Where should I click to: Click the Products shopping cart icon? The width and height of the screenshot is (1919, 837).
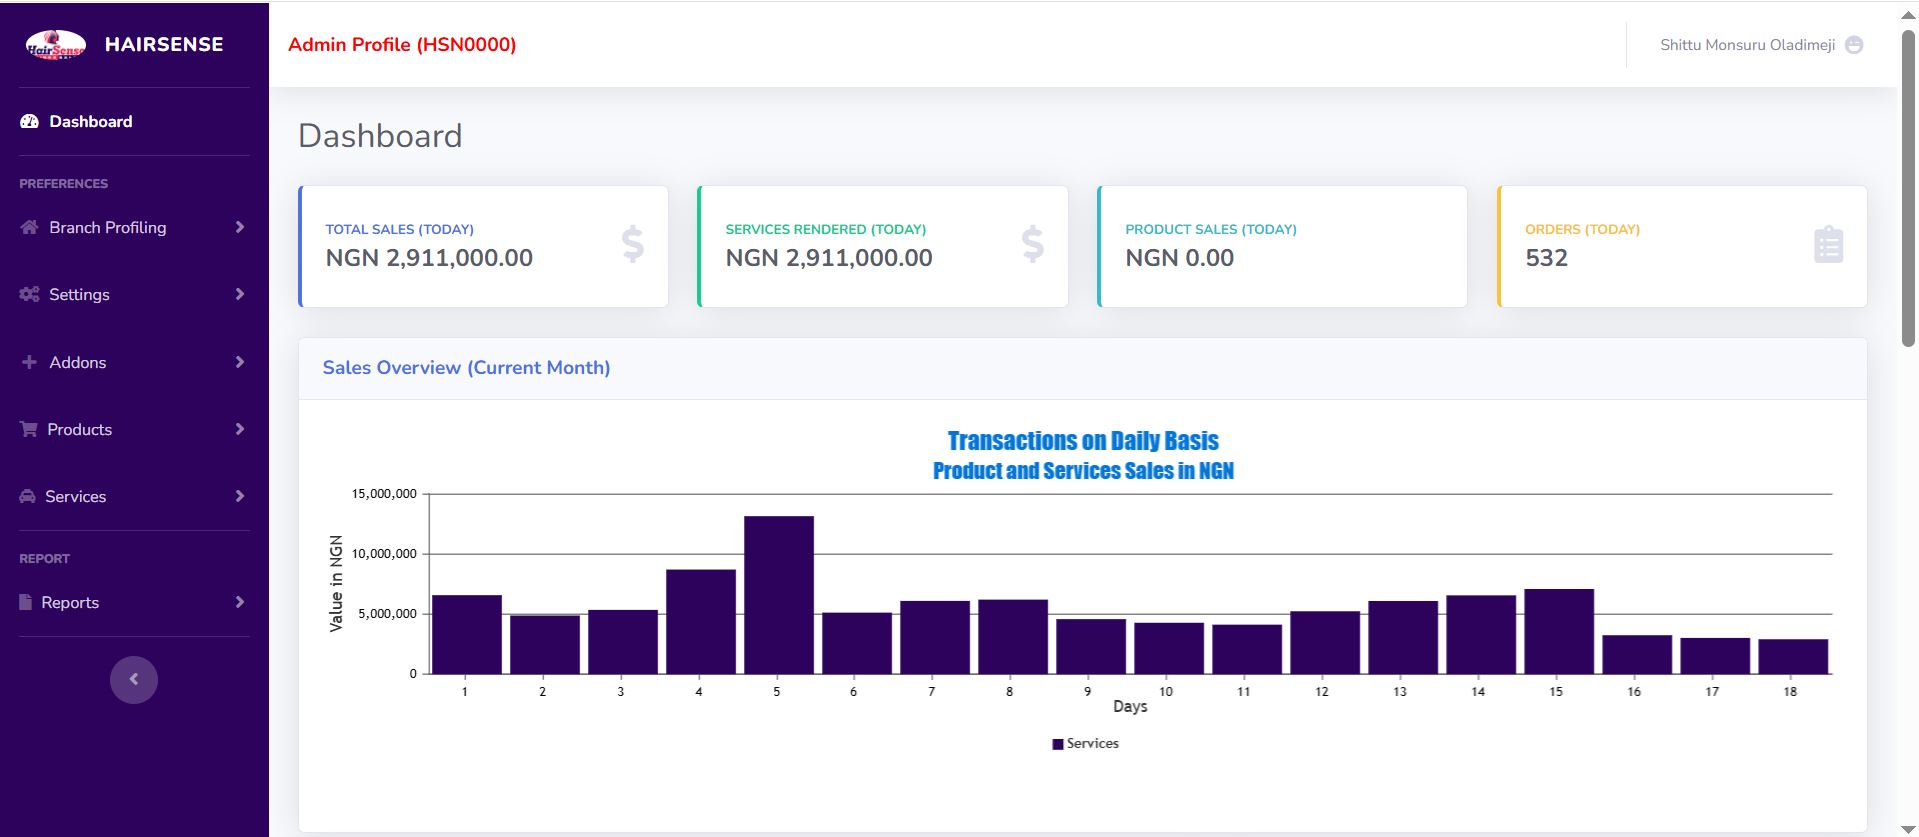tap(29, 430)
